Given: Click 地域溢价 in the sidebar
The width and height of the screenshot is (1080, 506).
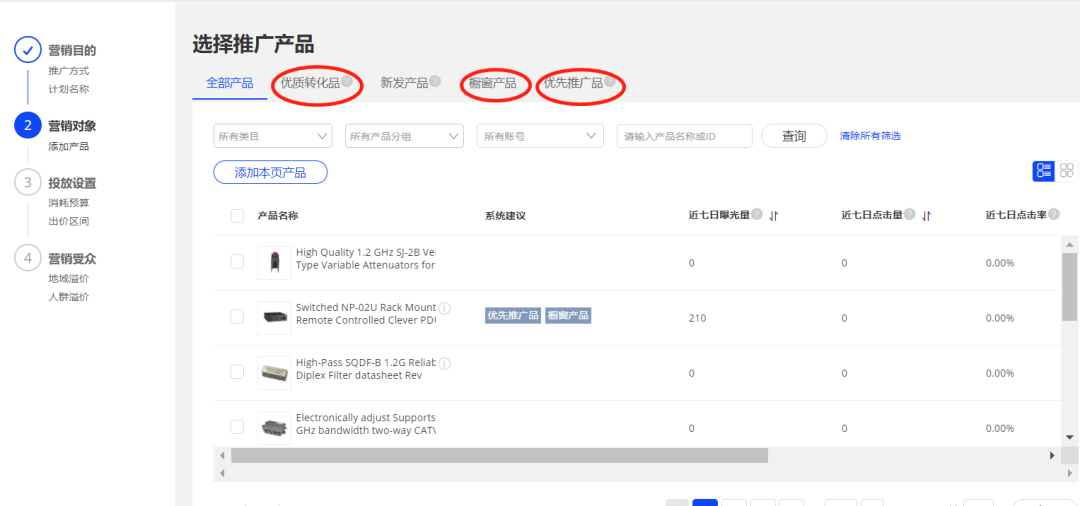Looking at the screenshot, I should [x=68, y=279].
